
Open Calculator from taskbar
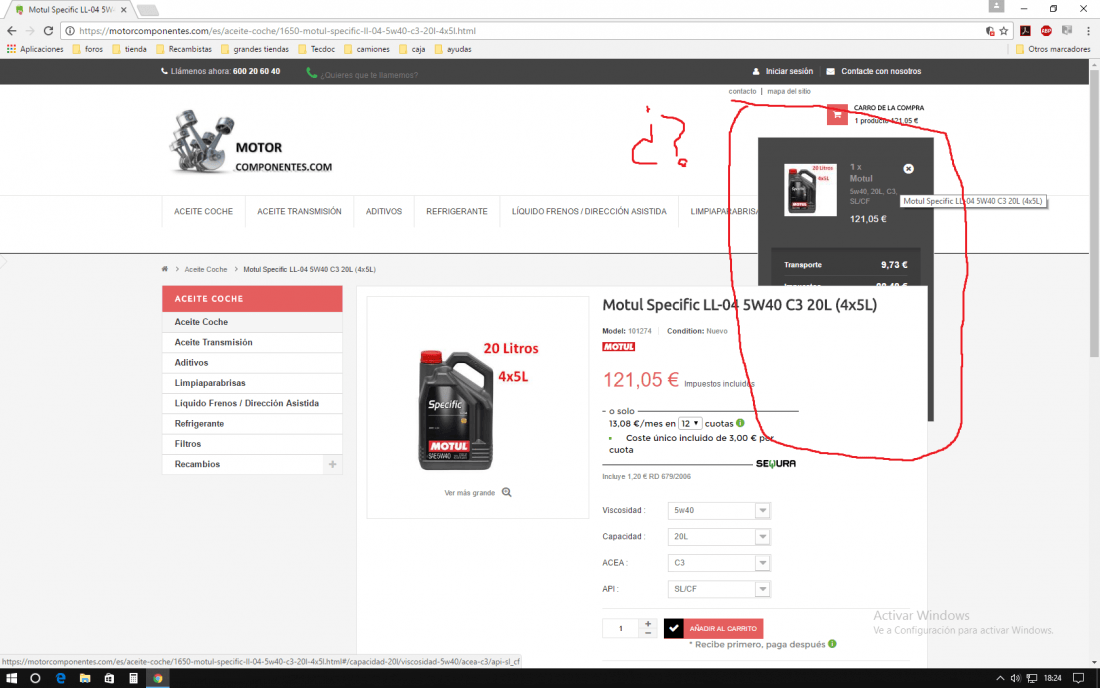(x=133, y=678)
